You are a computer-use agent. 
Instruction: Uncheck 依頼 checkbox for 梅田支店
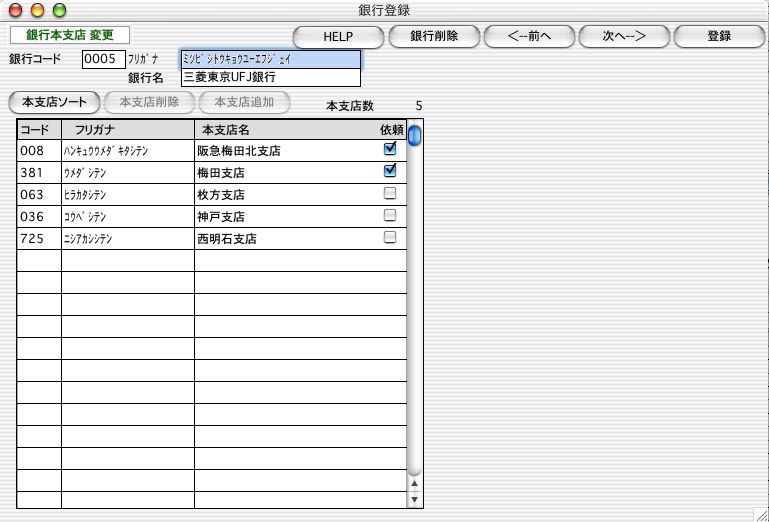pos(390,170)
